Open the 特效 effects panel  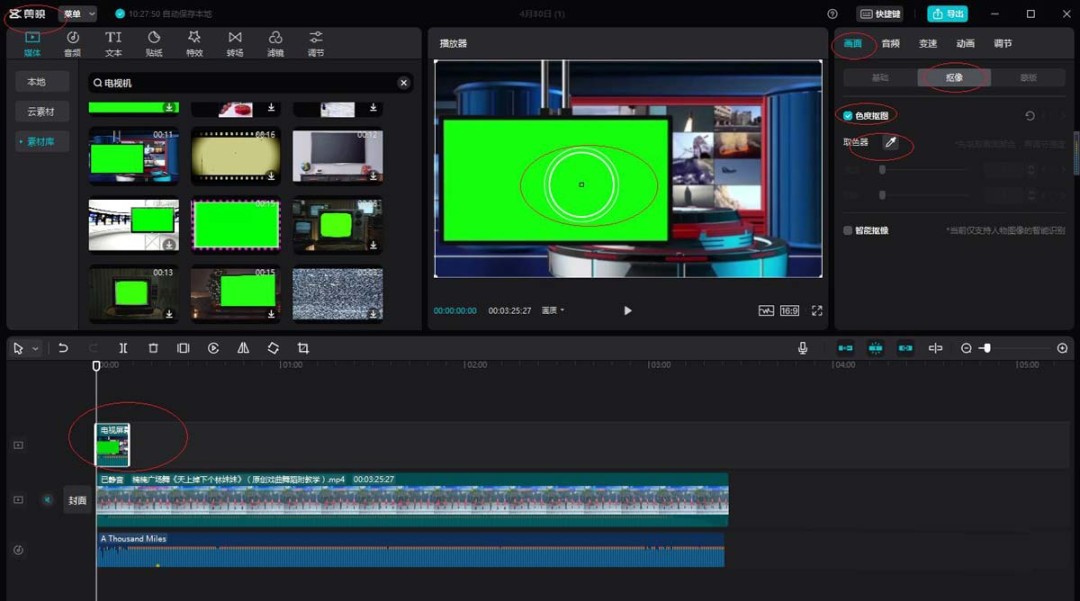point(194,44)
